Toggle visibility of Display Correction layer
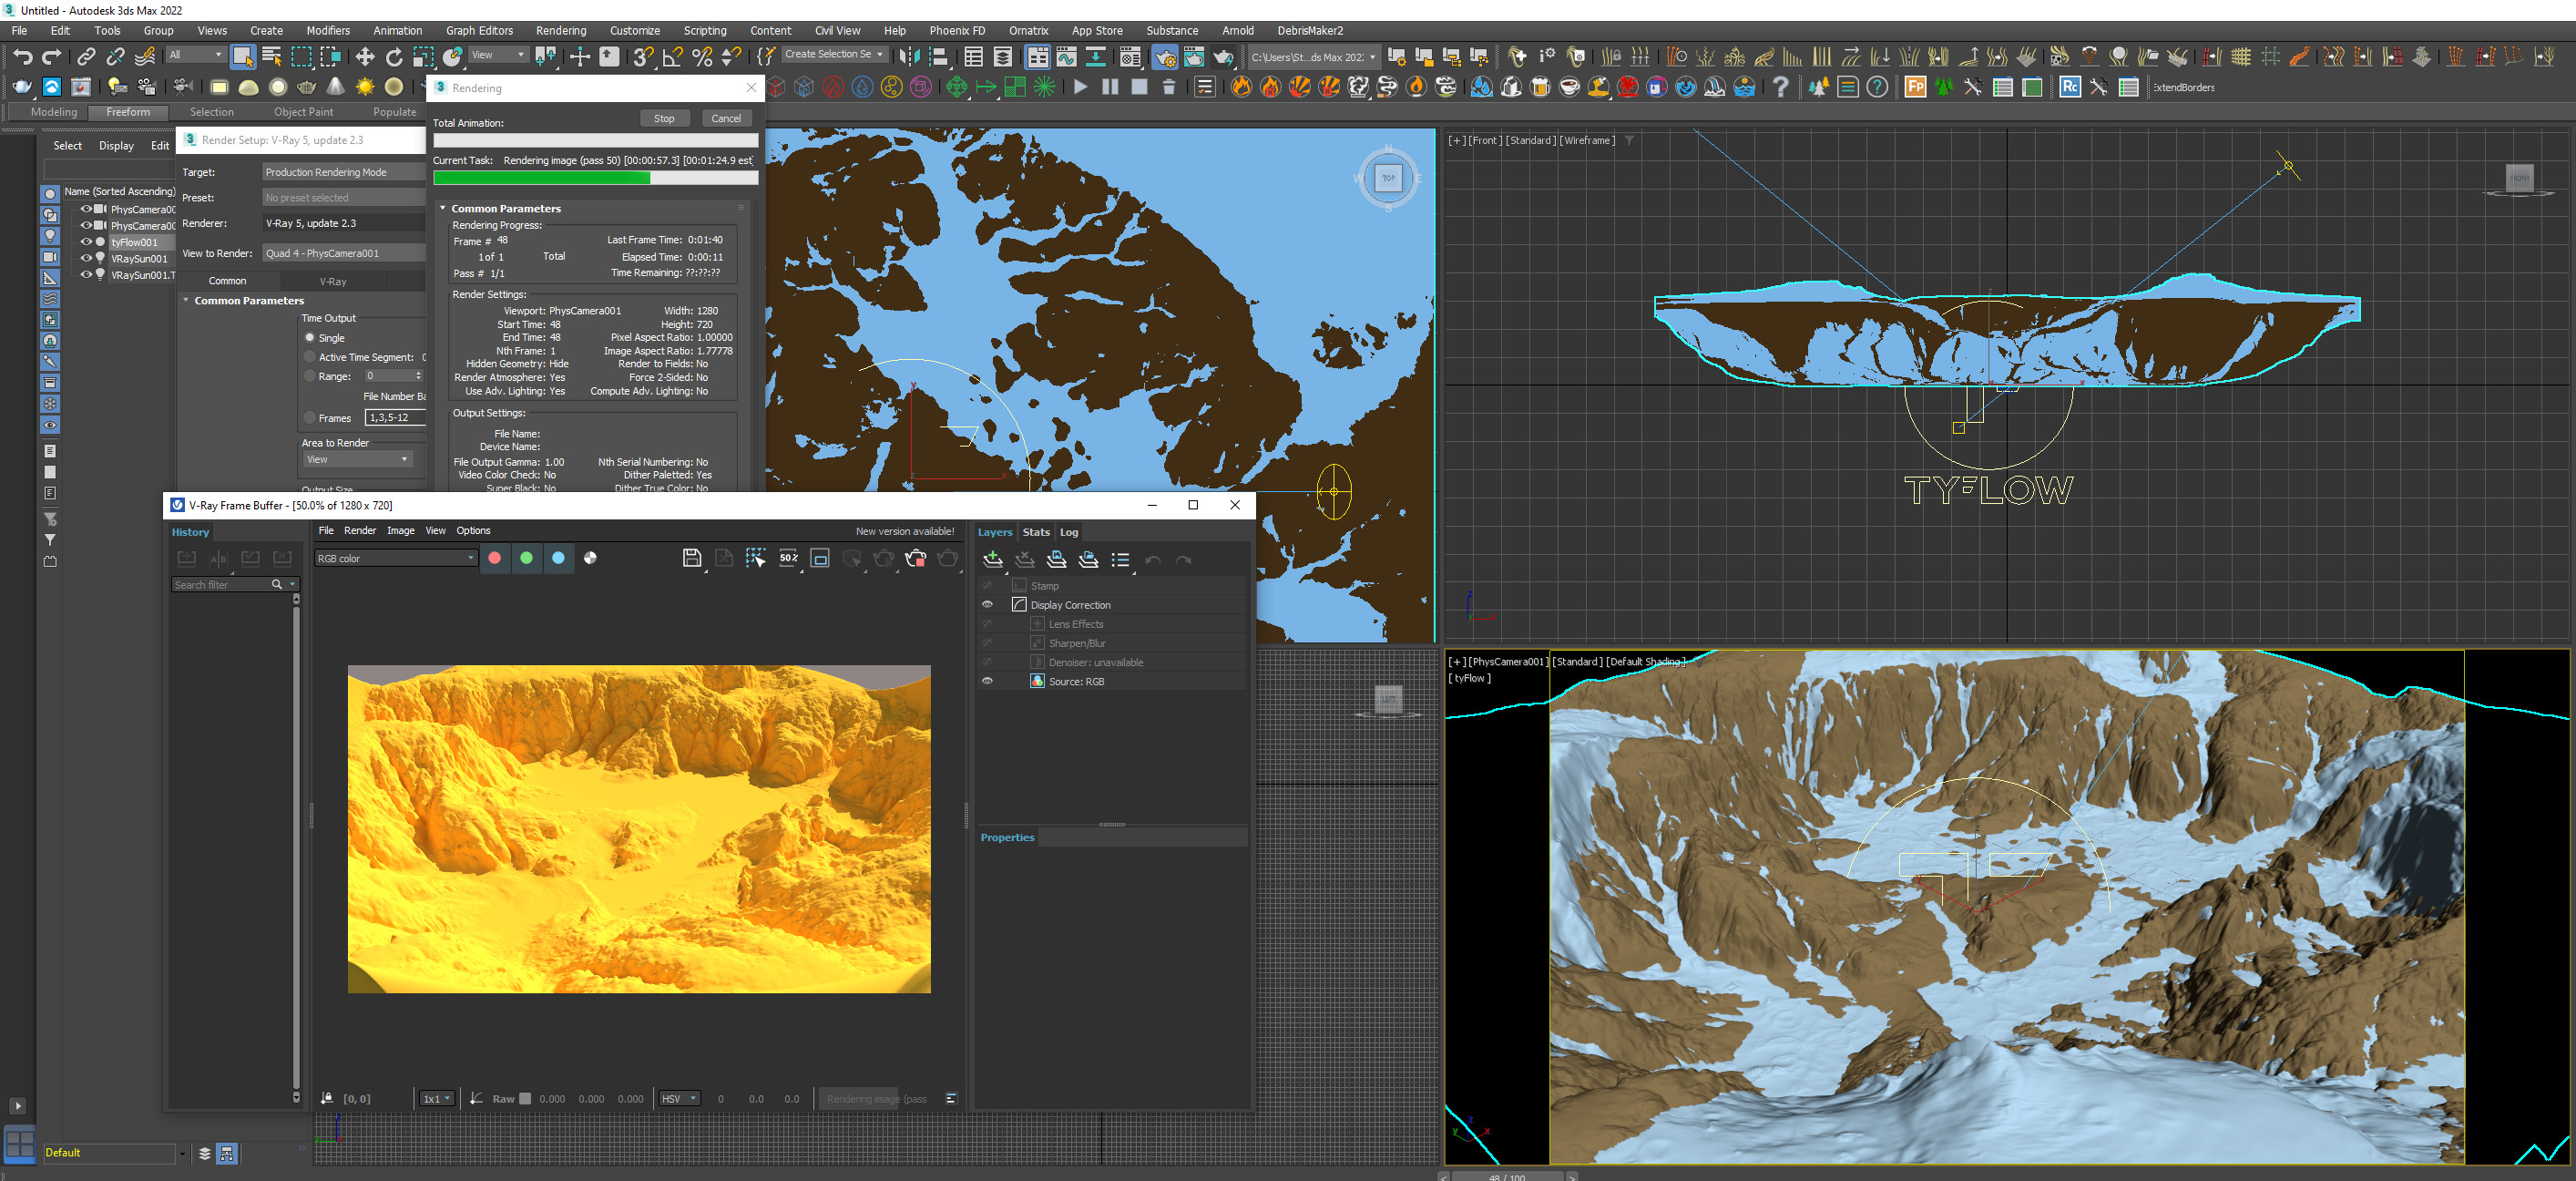The height and width of the screenshot is (1181, 2576). pos(987,604)
